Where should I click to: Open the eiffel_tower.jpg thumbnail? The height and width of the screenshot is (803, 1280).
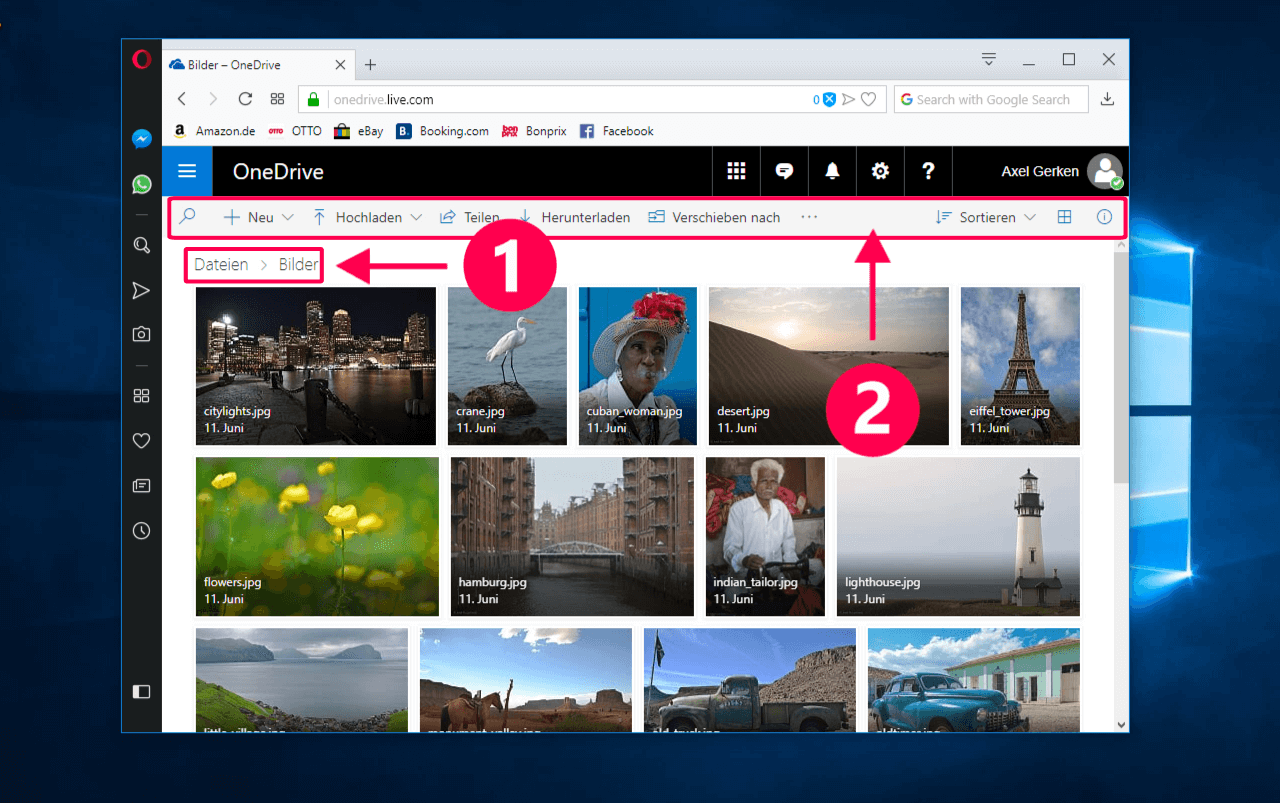coord(1020,366)
